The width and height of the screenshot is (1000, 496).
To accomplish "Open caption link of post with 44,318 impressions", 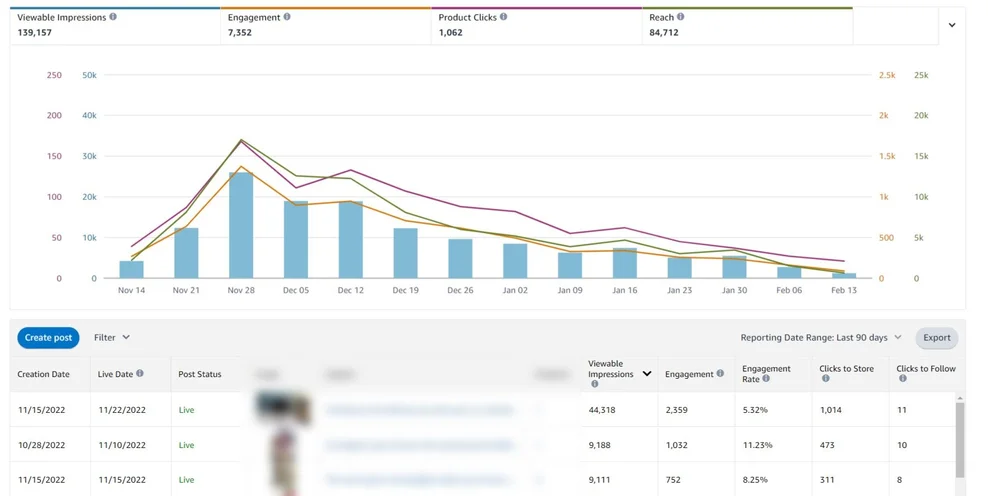I will (x=419, y=410).
